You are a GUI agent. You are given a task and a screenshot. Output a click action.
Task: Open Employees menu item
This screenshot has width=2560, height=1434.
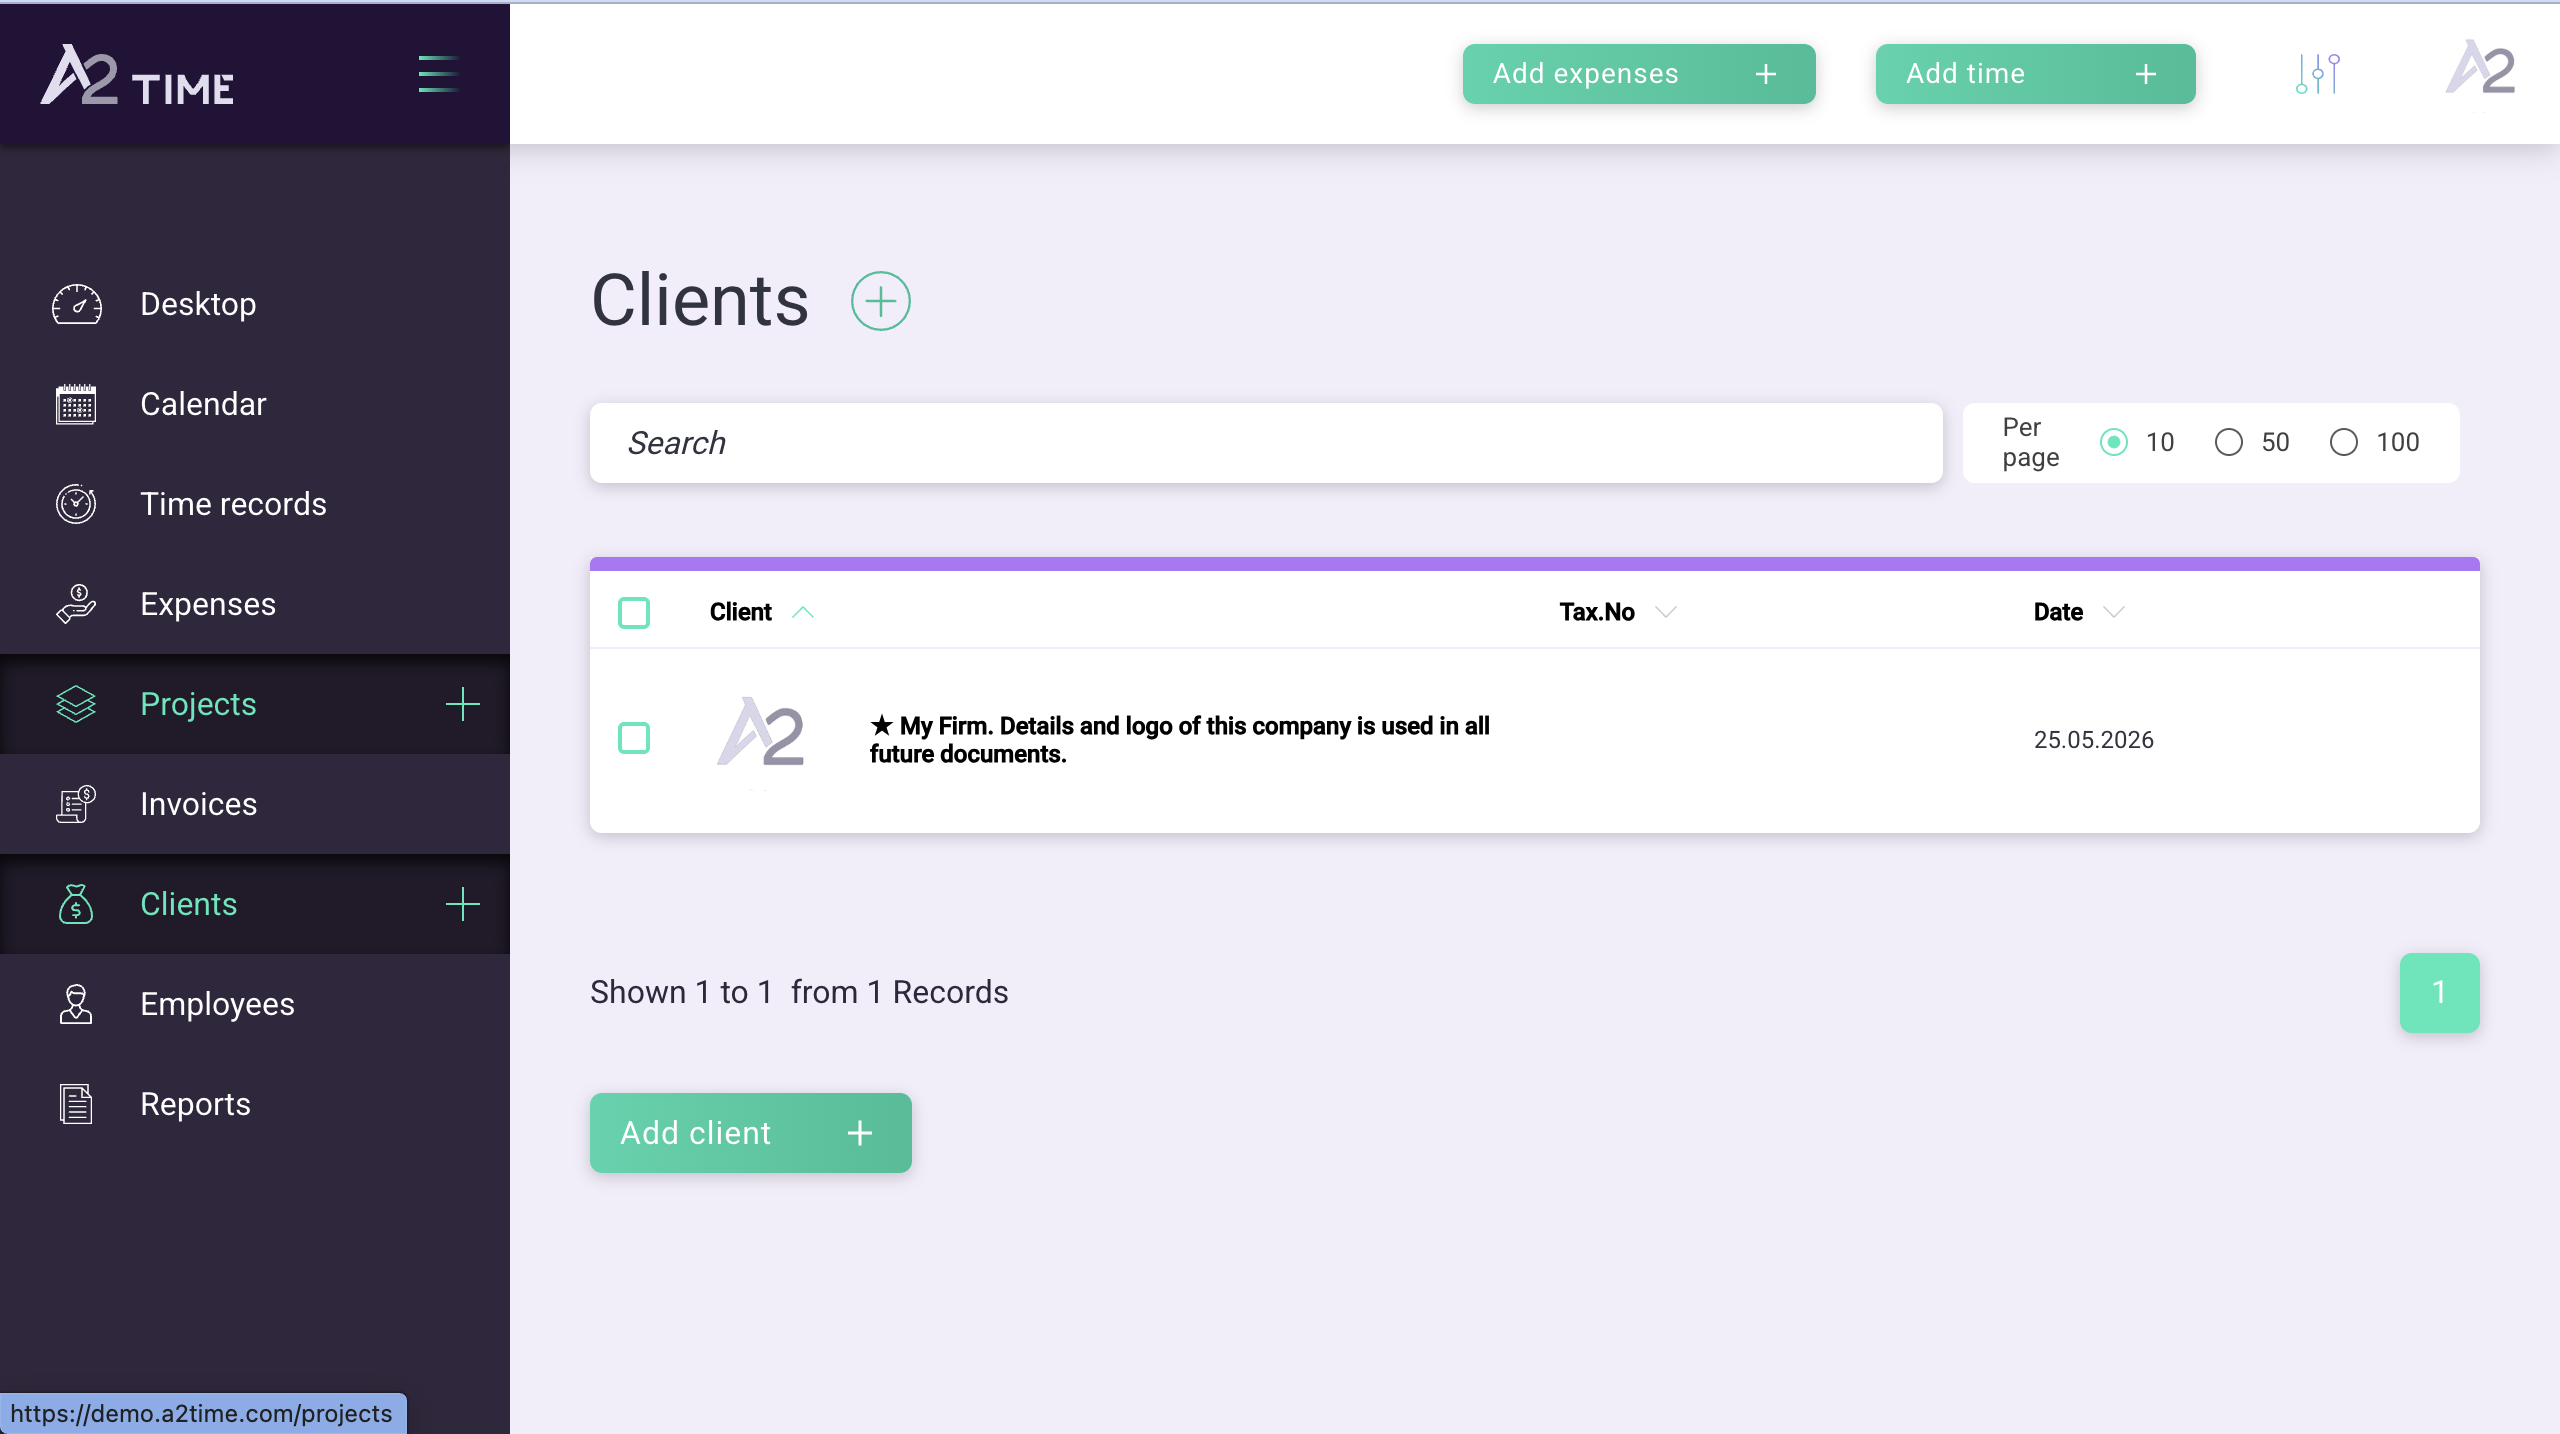point(255,1004)
